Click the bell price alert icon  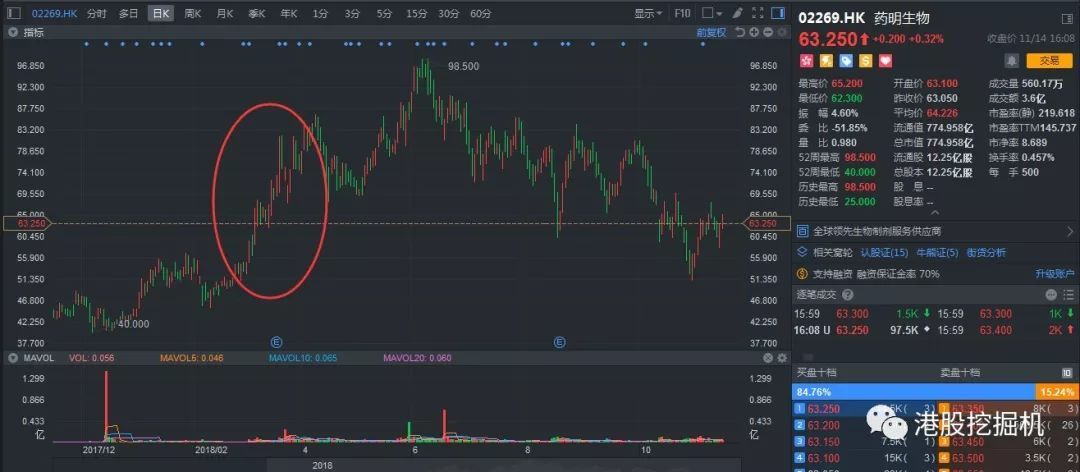pos(1012,61)
